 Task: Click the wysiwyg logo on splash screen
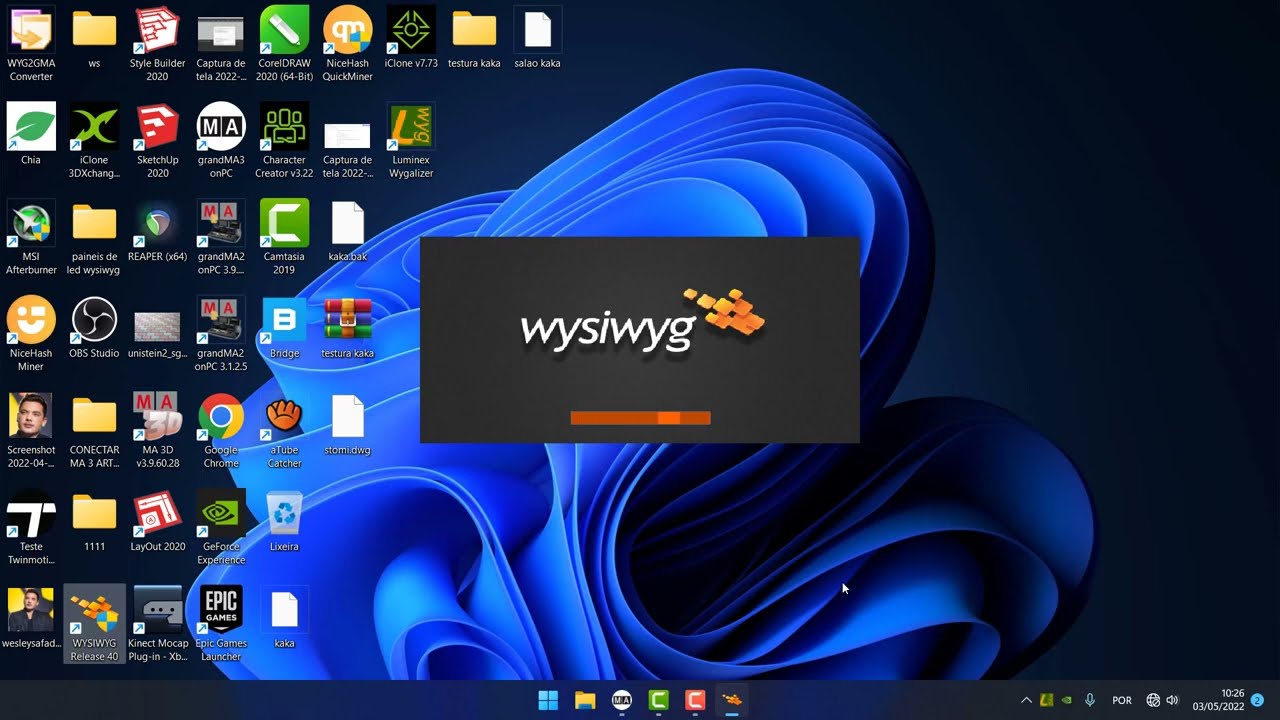pos(642,321)
